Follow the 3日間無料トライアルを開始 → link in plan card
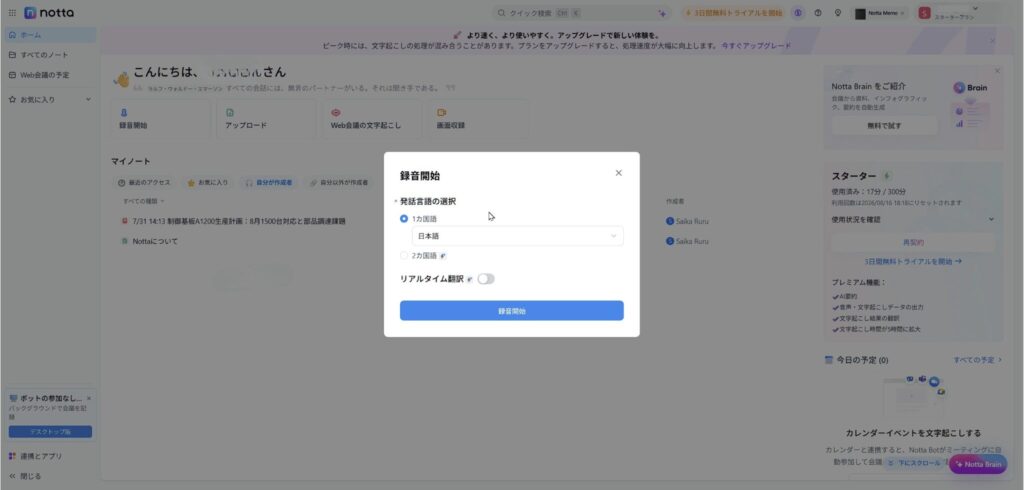Image resolution: width=1024 pixels, height=490 pixels. click(912, 261)
